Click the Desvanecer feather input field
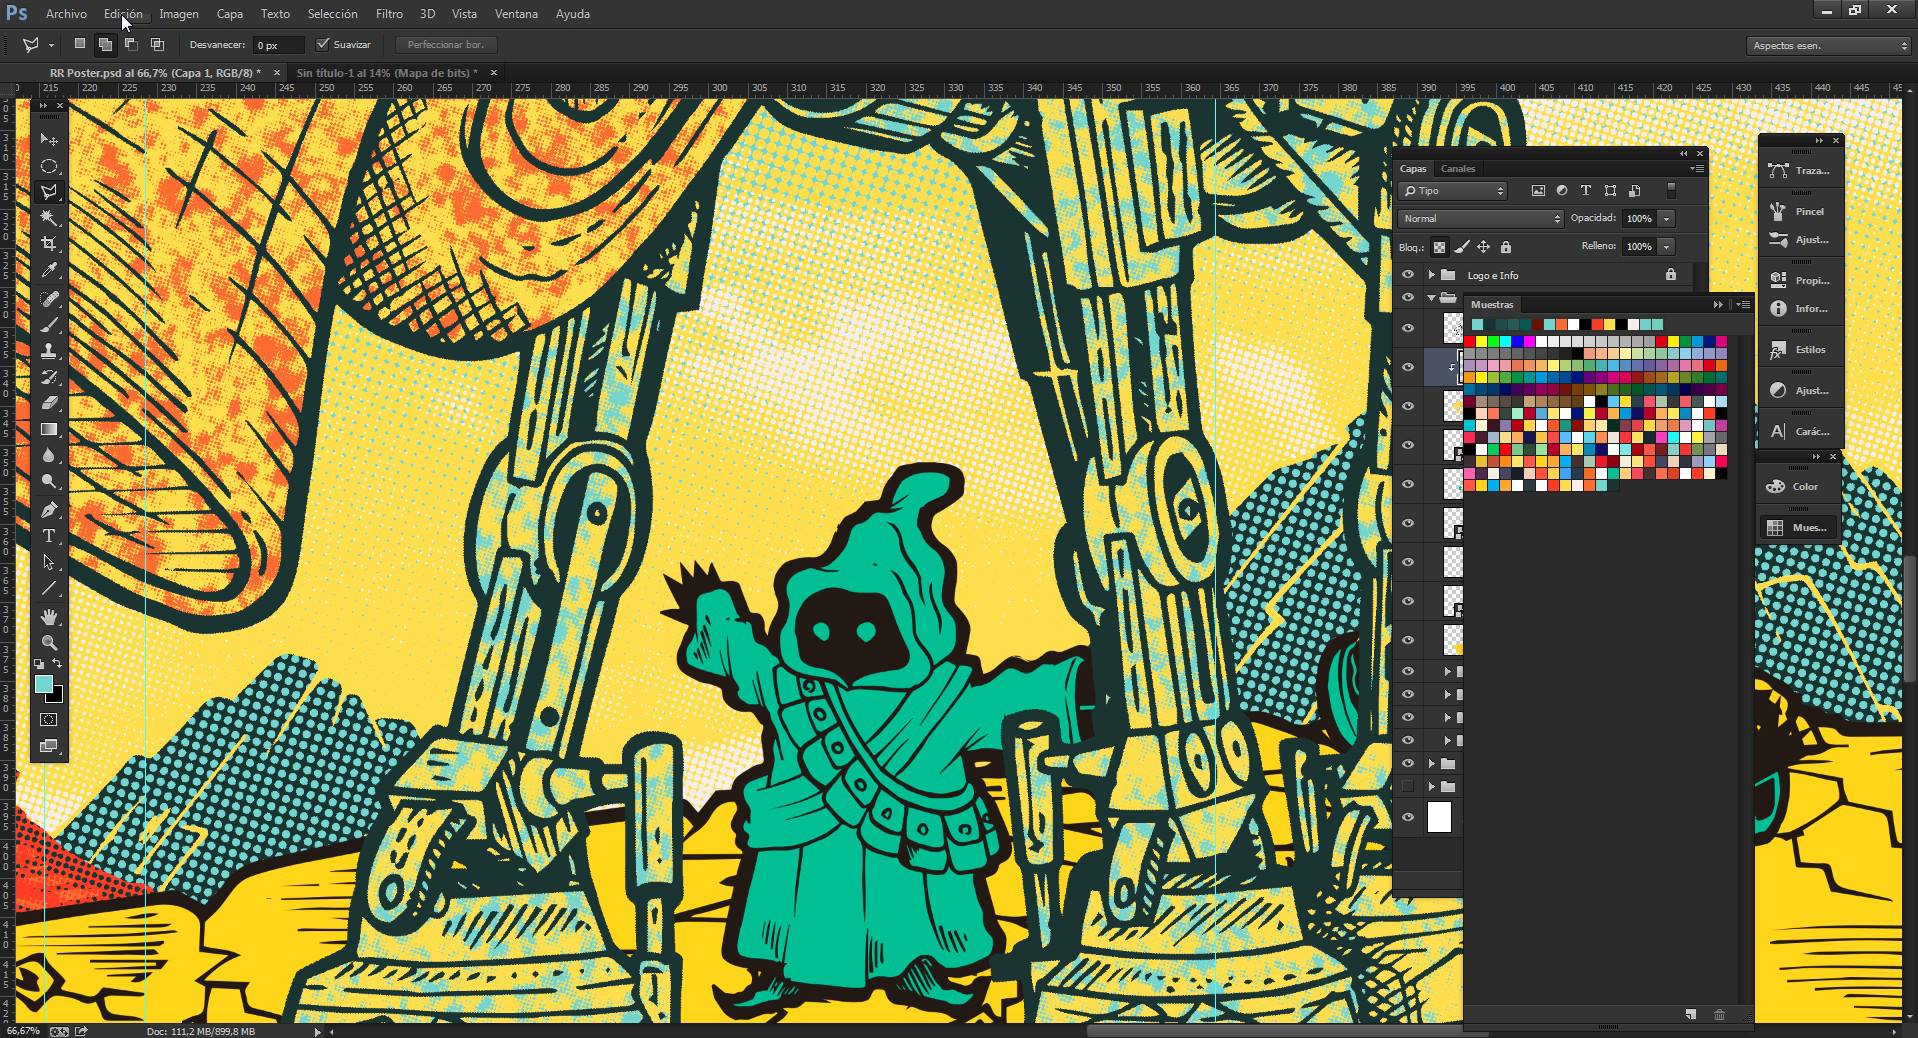 277,45
